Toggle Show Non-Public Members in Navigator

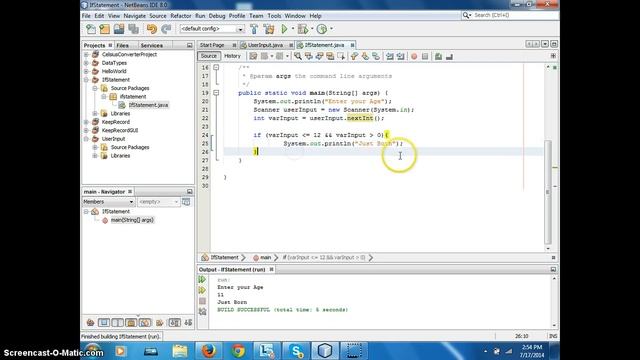click(x=131, y=323)
